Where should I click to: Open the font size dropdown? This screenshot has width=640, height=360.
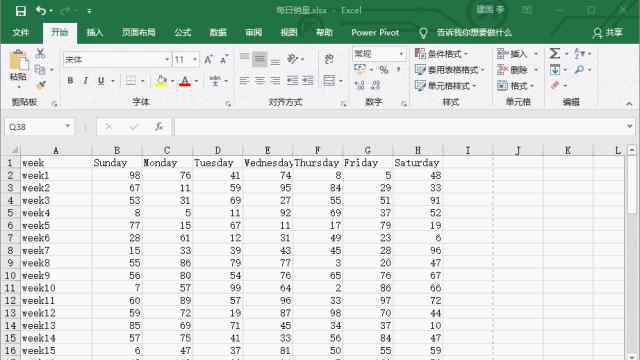(195, 60)
